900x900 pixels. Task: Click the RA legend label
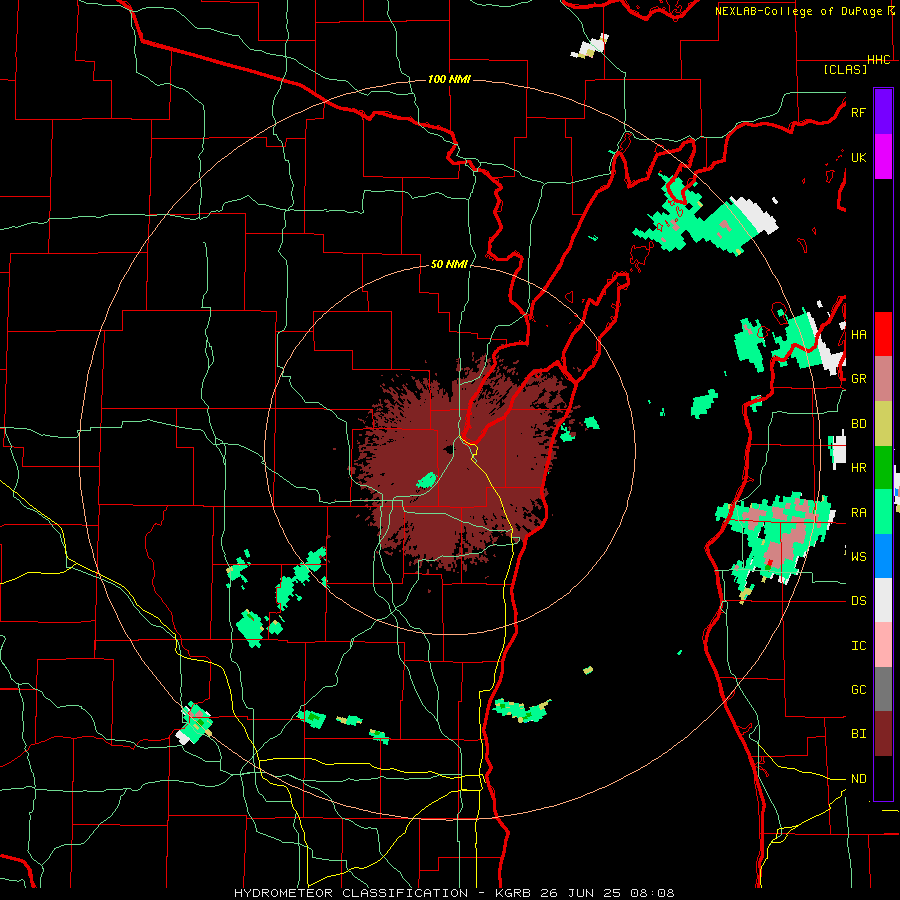coord(858,512)
